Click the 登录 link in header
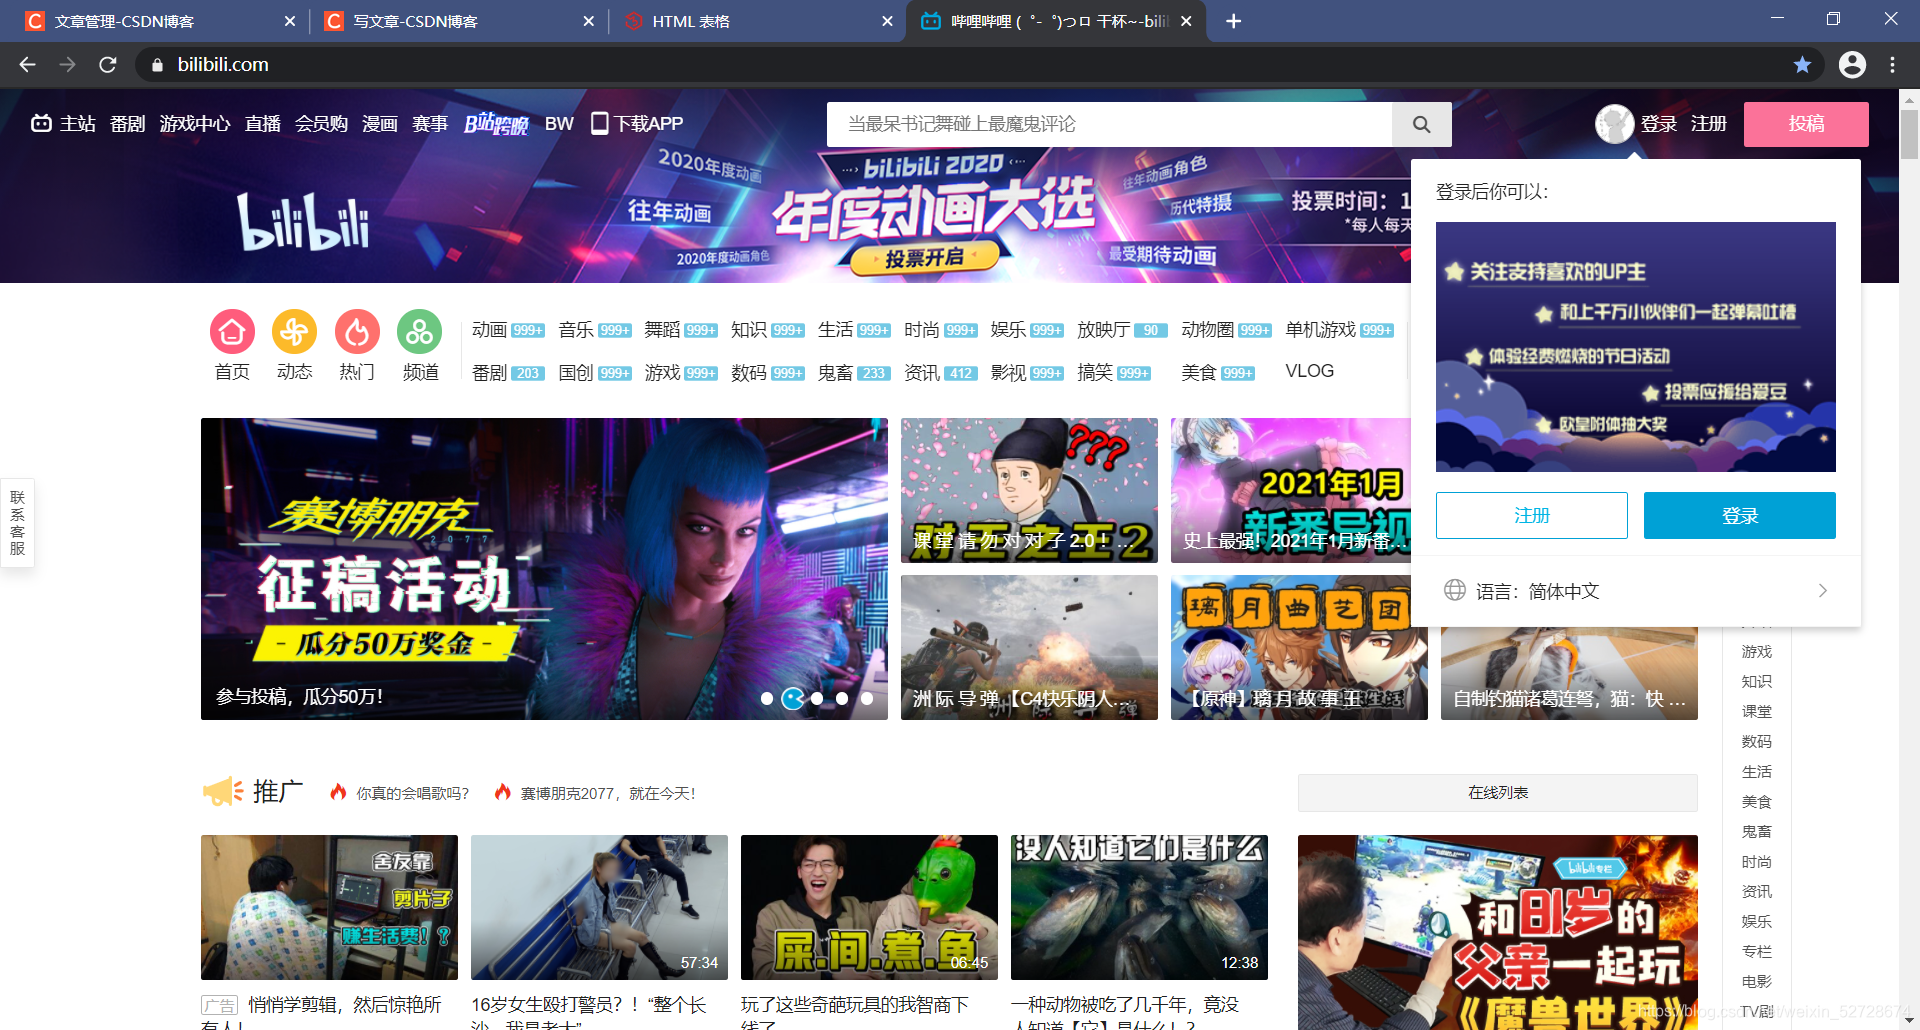The width and height of the screenshot is (1920, 1030). coord(1659,123)
